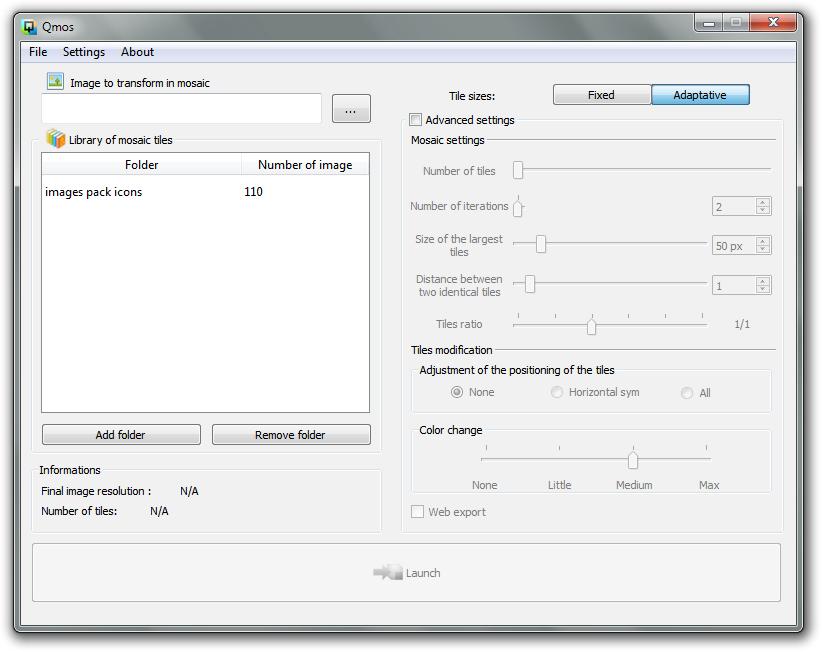Enable the Advanced settings checkbox
Viewport: 822px width, 652px height.
[x=415, y=120]
